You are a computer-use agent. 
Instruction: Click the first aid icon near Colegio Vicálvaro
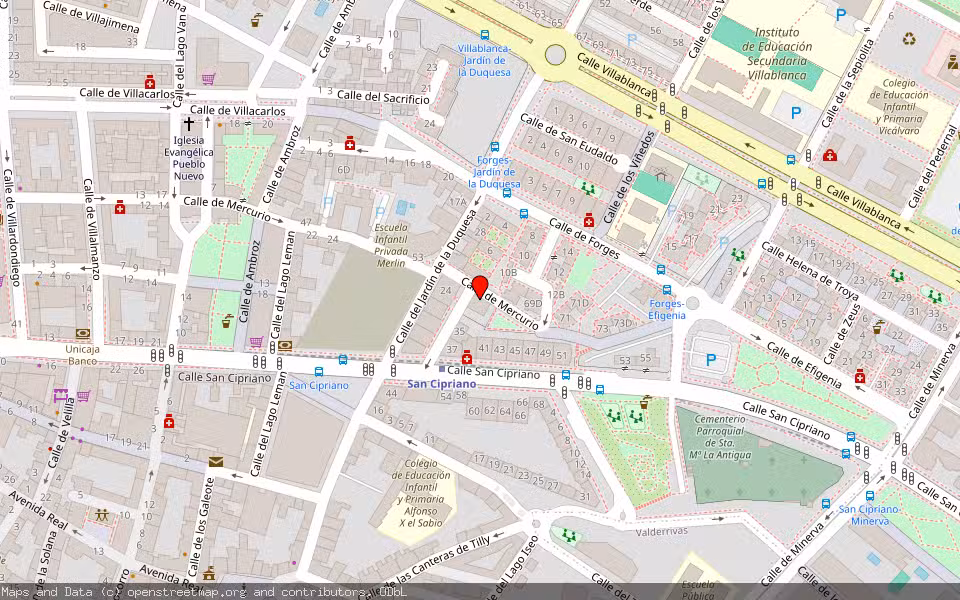pos(830,155)
